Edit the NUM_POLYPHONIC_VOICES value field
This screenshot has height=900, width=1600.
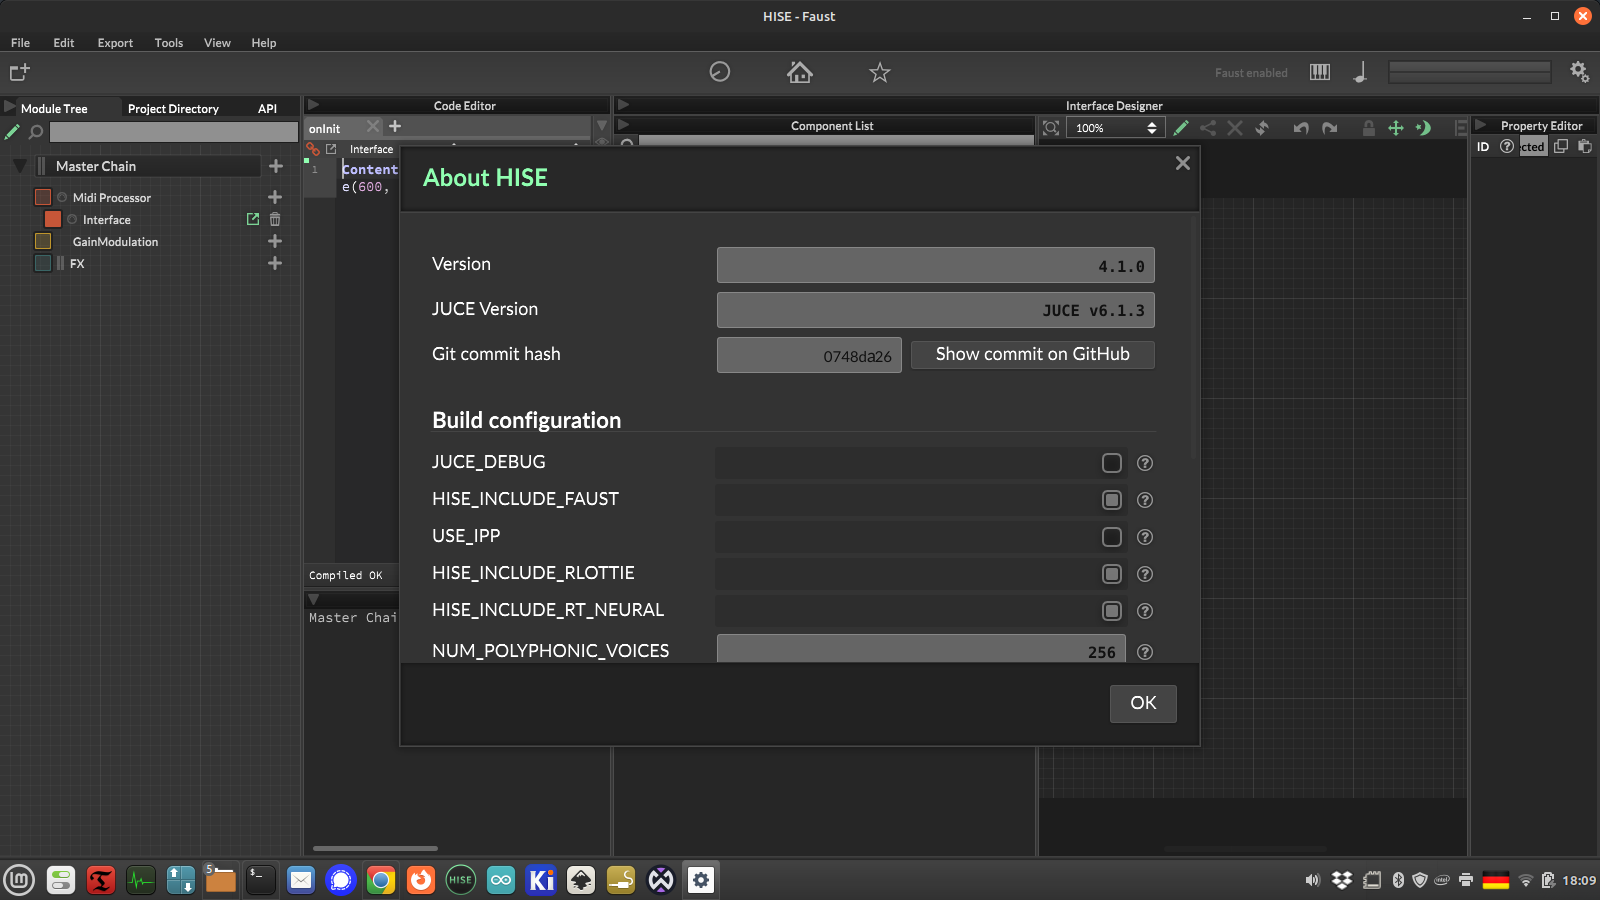(x=920, y=650)
